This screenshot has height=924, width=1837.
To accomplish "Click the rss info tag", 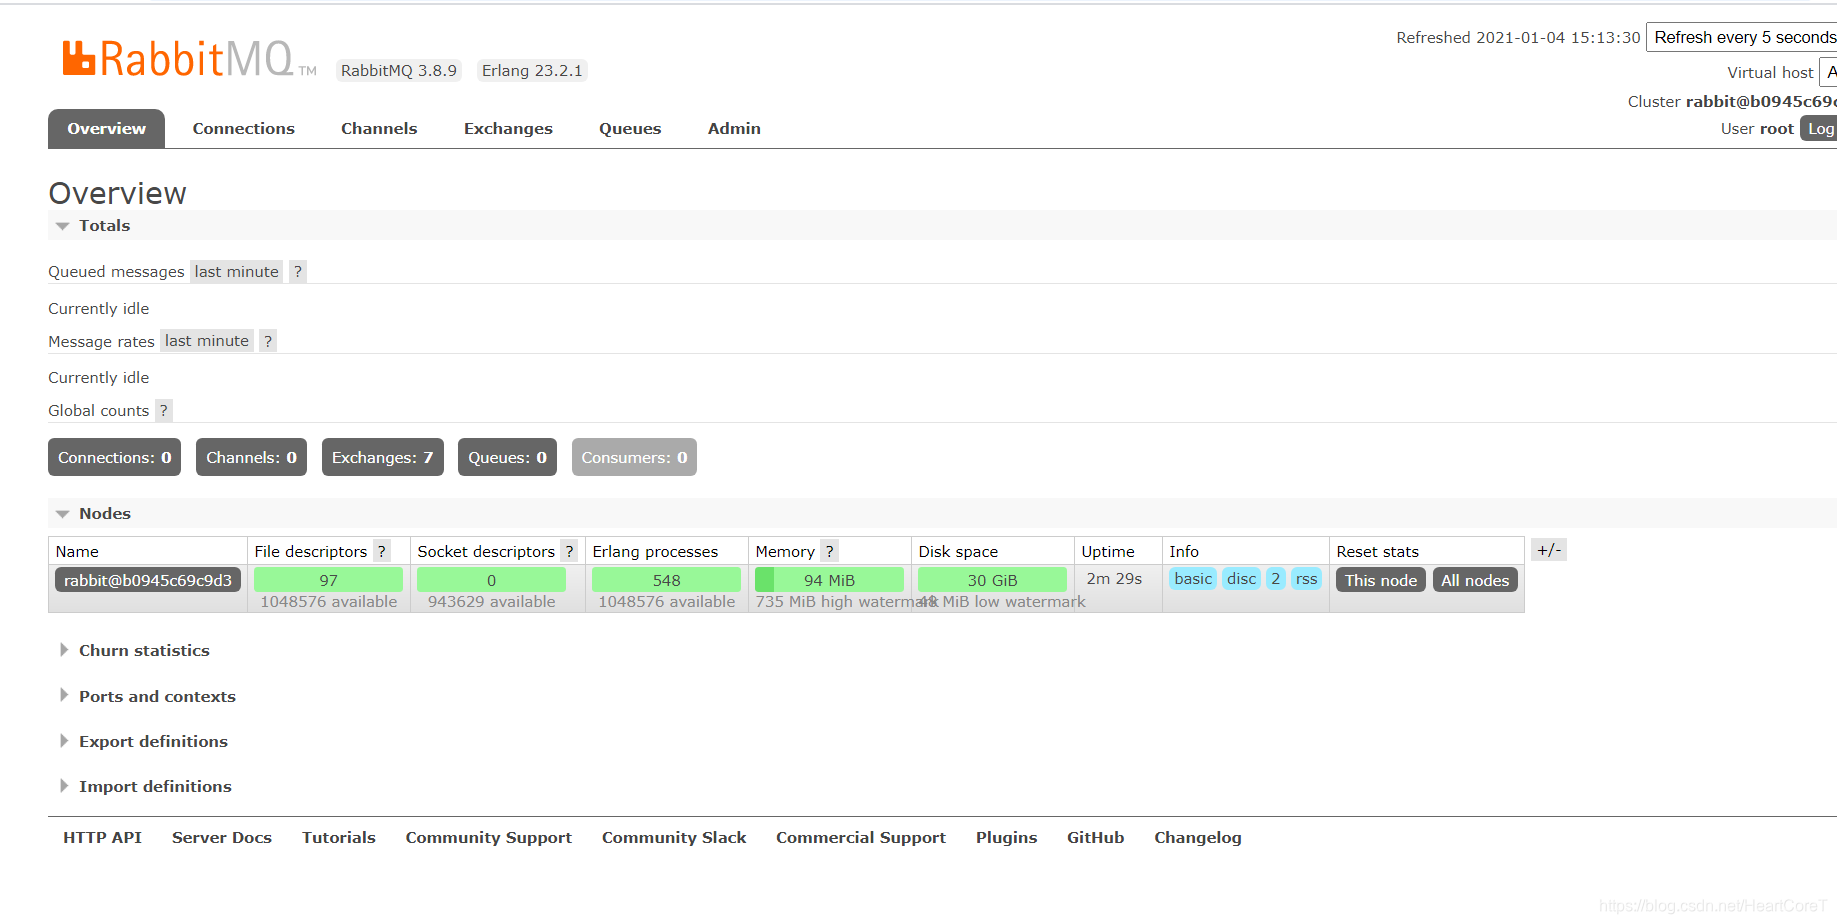I will tap(1306, 579).
